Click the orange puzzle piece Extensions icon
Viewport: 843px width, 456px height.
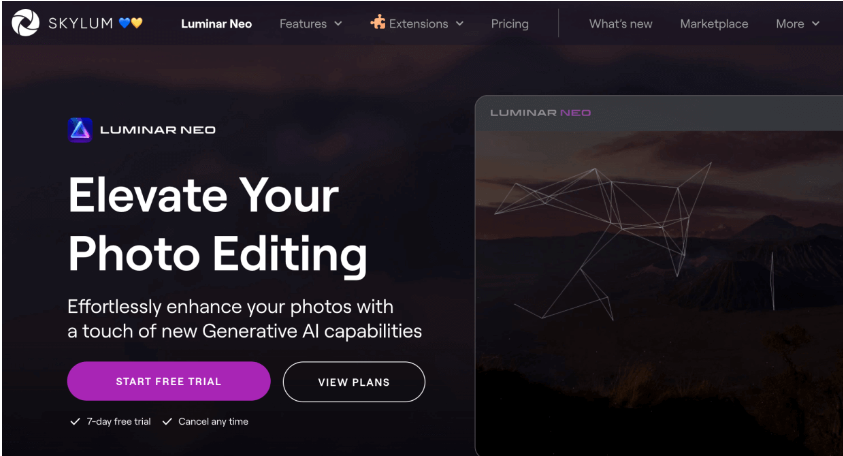378,22
